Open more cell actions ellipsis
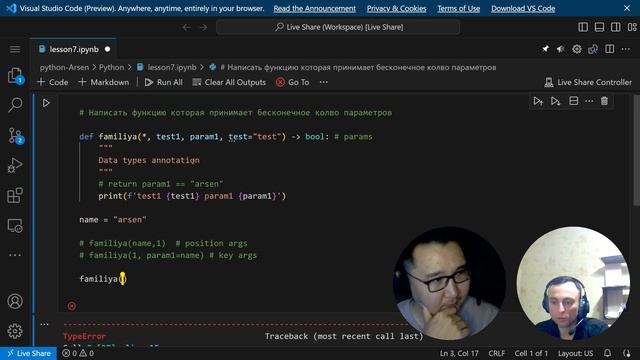 [x=589, y=101]
